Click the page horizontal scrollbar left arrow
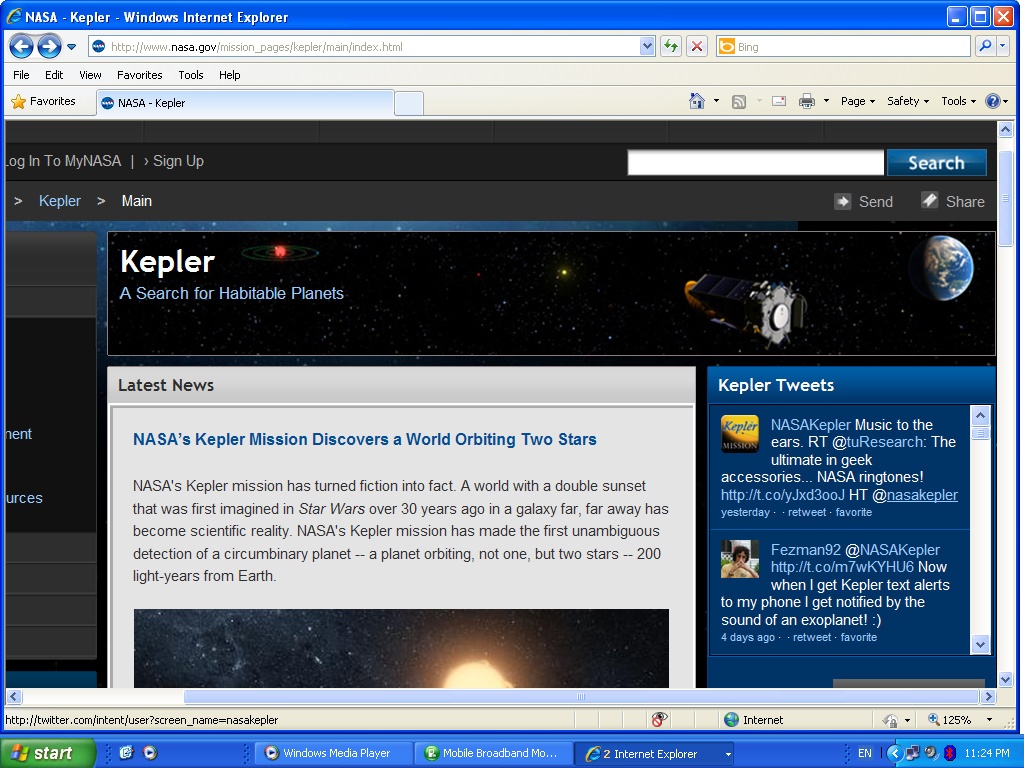This screenshot has width=1024, height=768. (14, 697)
